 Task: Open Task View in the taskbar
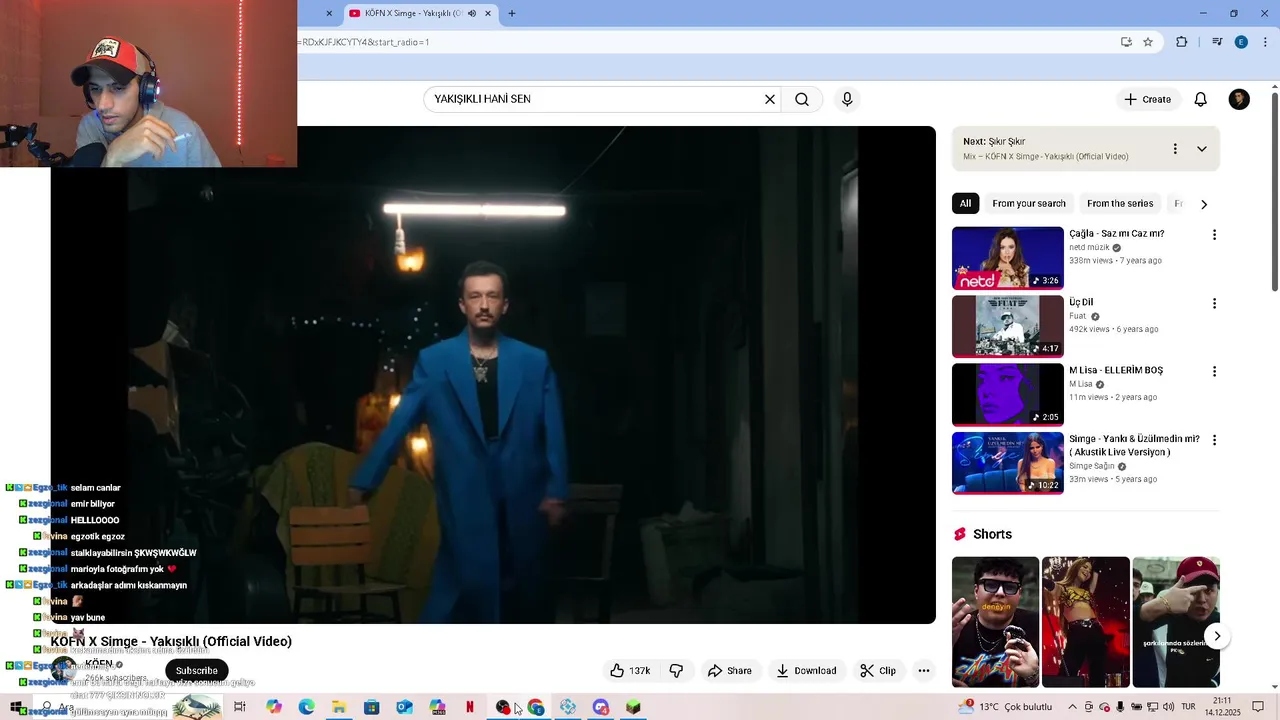tap(240, 707)
